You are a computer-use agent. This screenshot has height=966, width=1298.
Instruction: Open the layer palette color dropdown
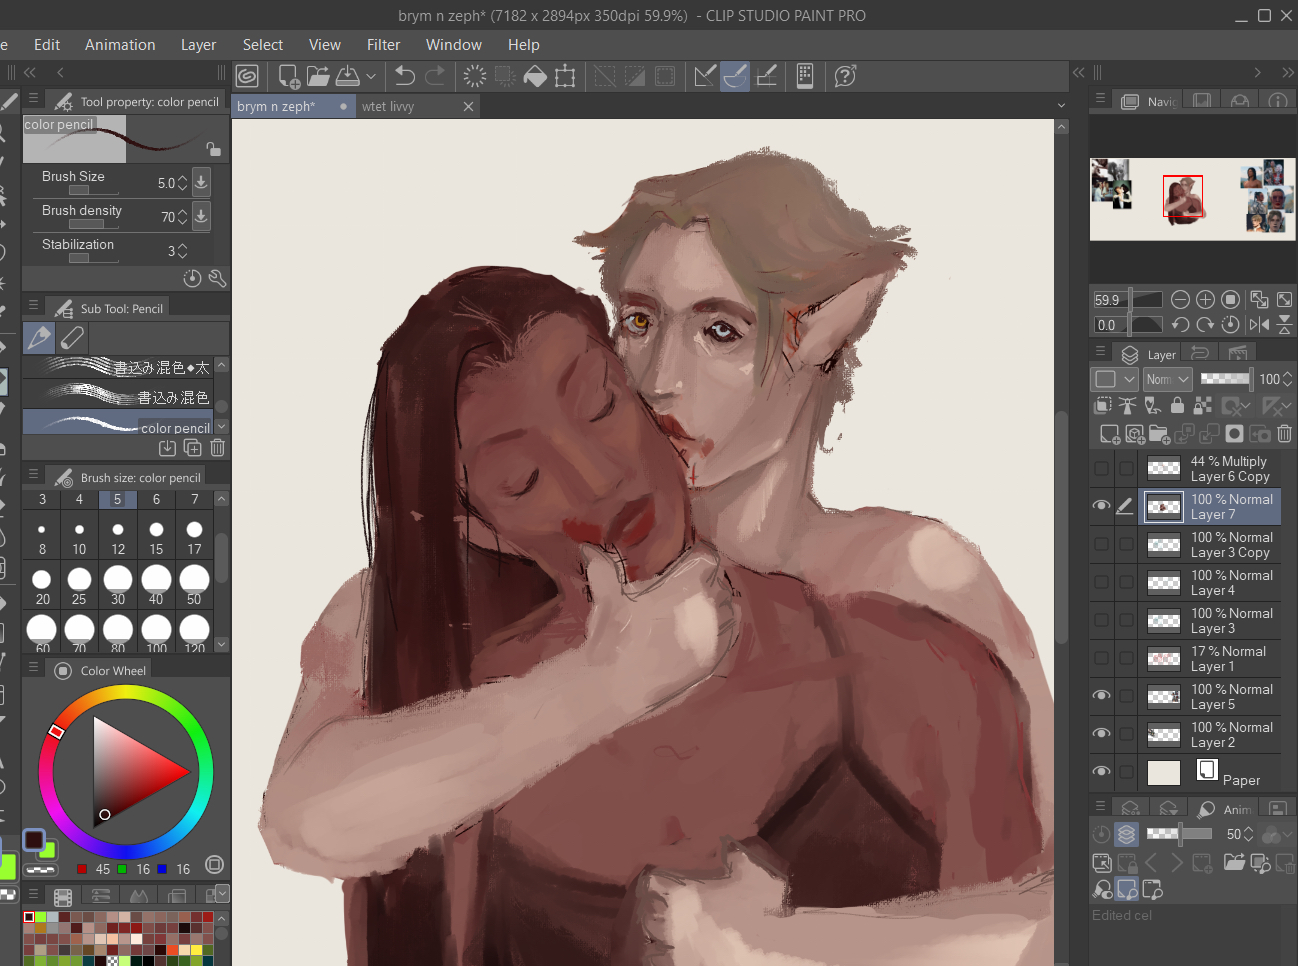1114,379
